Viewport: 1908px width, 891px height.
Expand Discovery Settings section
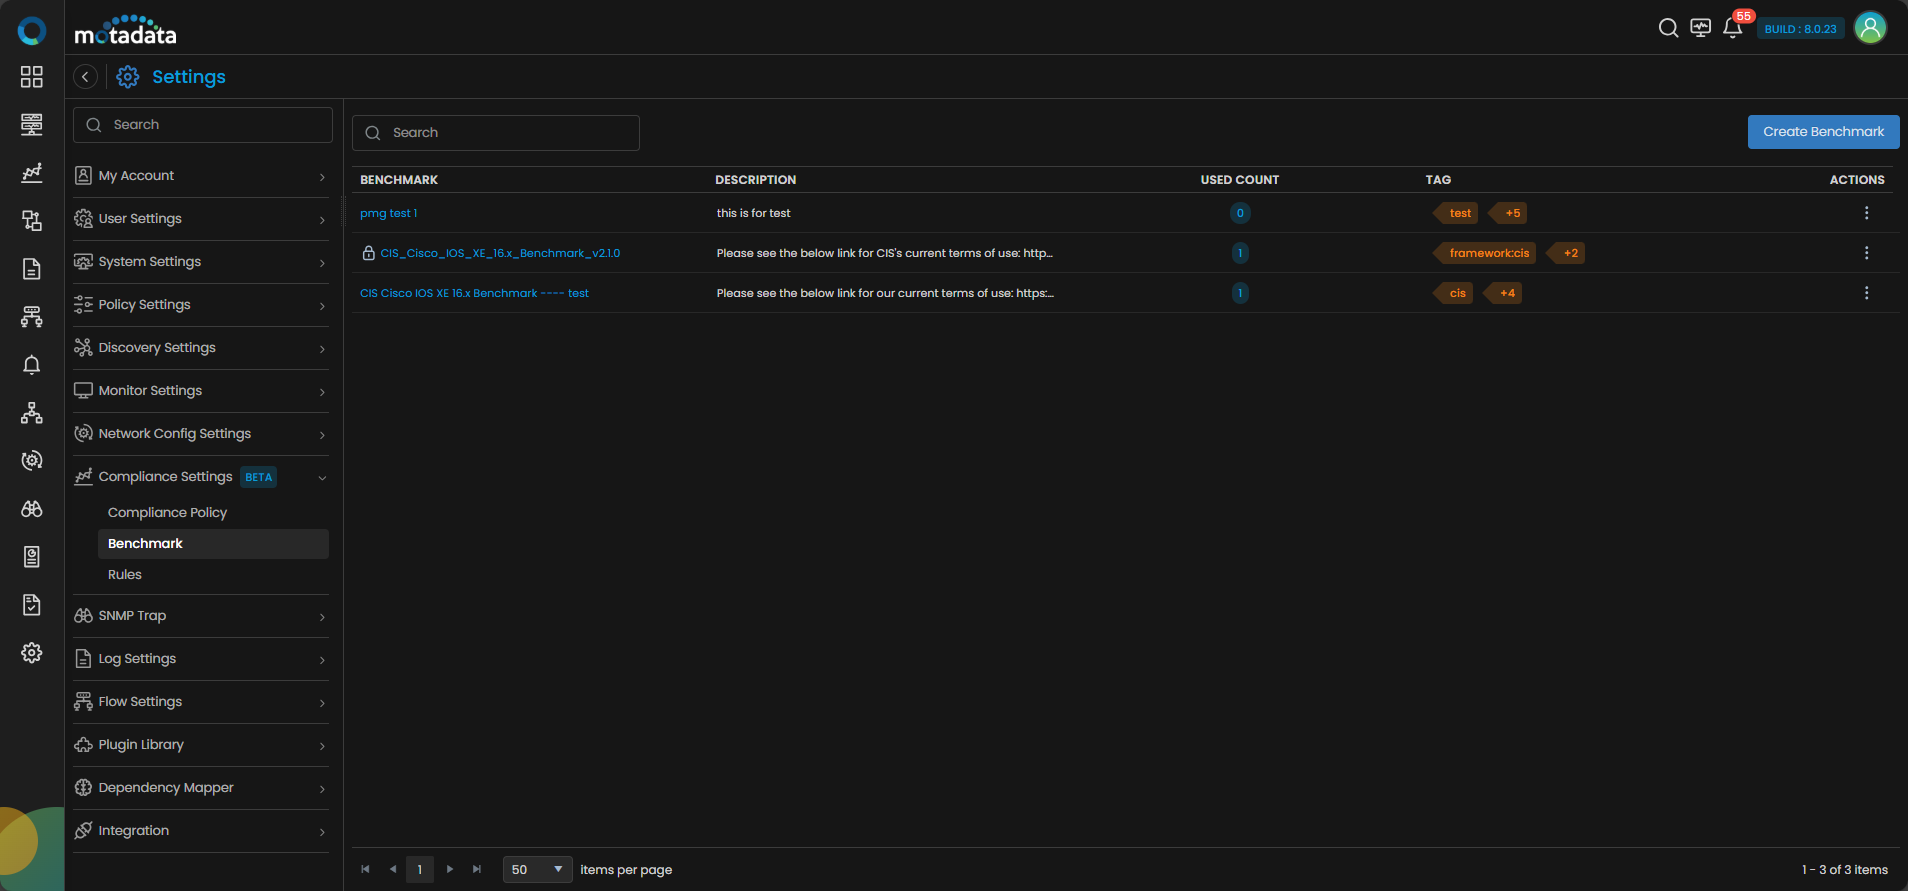tap(201, 348)
